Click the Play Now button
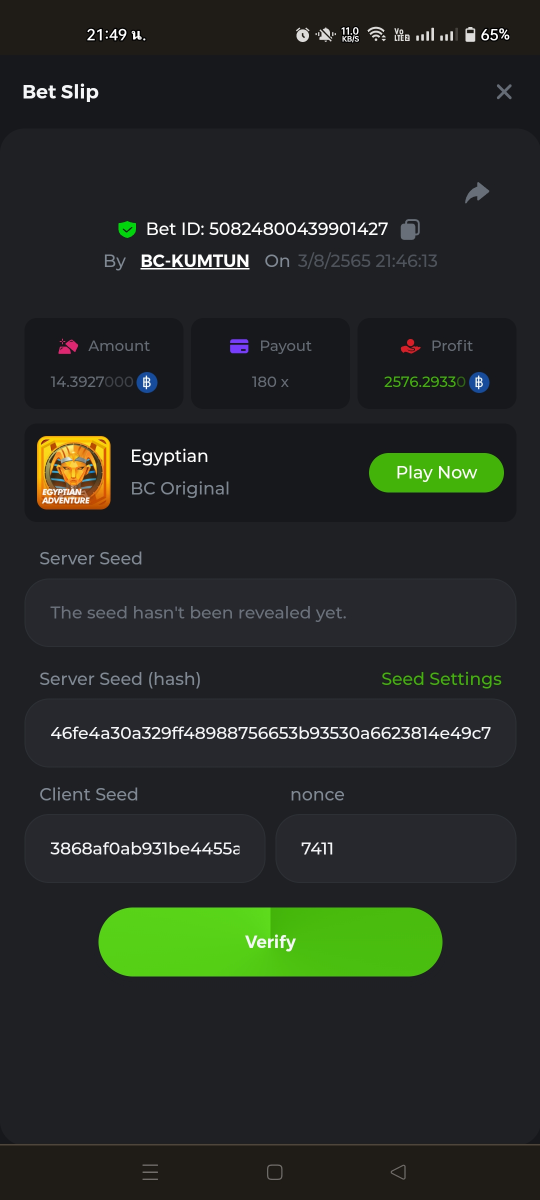 [x=436, y=472]
